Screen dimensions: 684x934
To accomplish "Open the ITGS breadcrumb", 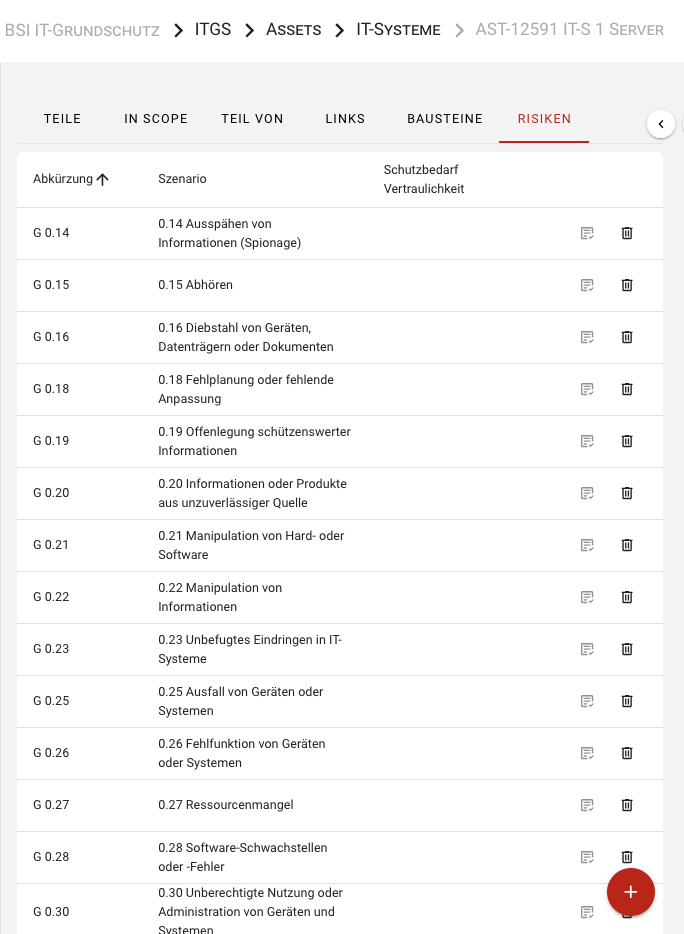I will 212,30.
